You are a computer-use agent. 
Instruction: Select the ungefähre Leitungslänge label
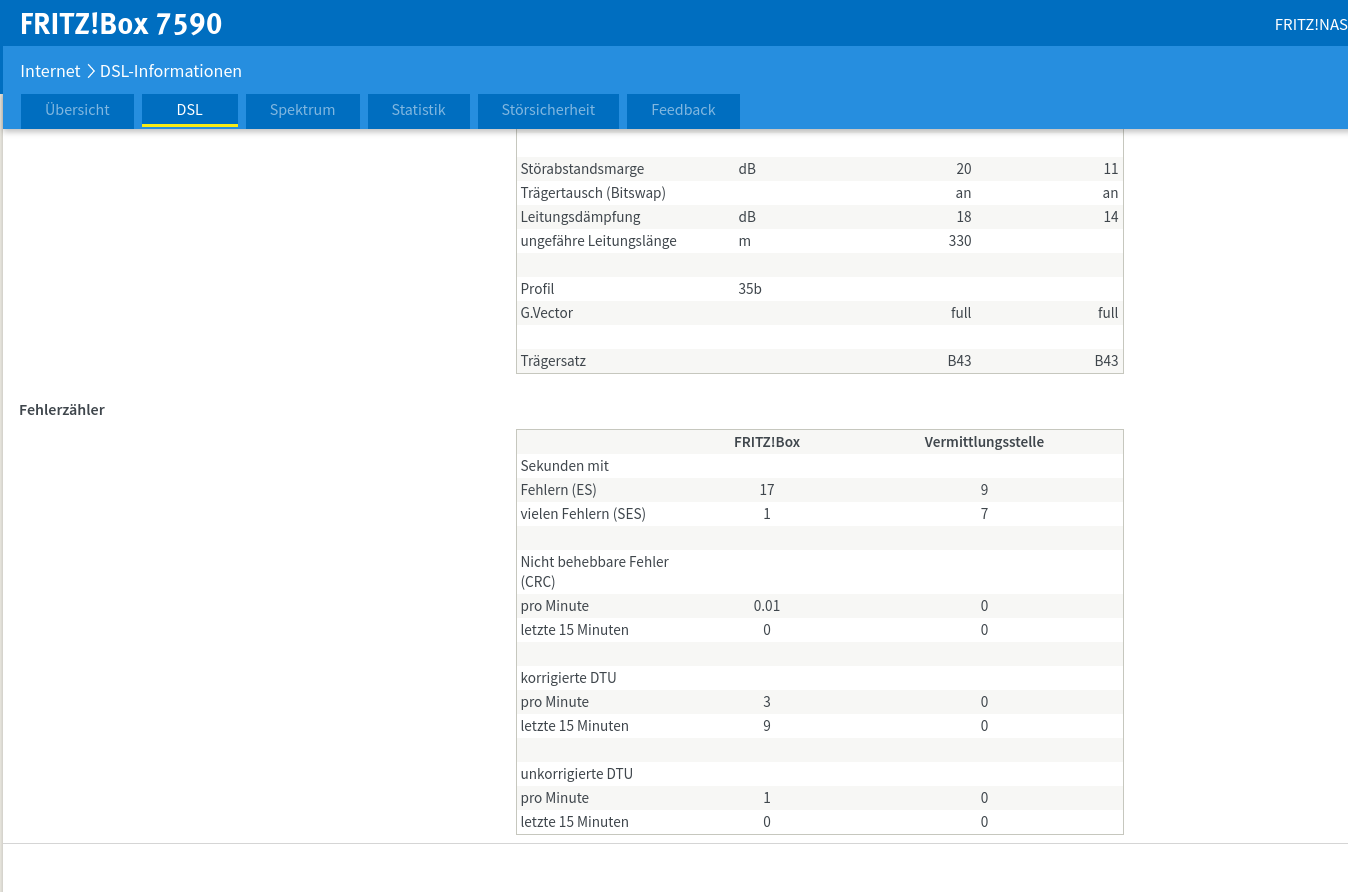click(x=598, y=241)
